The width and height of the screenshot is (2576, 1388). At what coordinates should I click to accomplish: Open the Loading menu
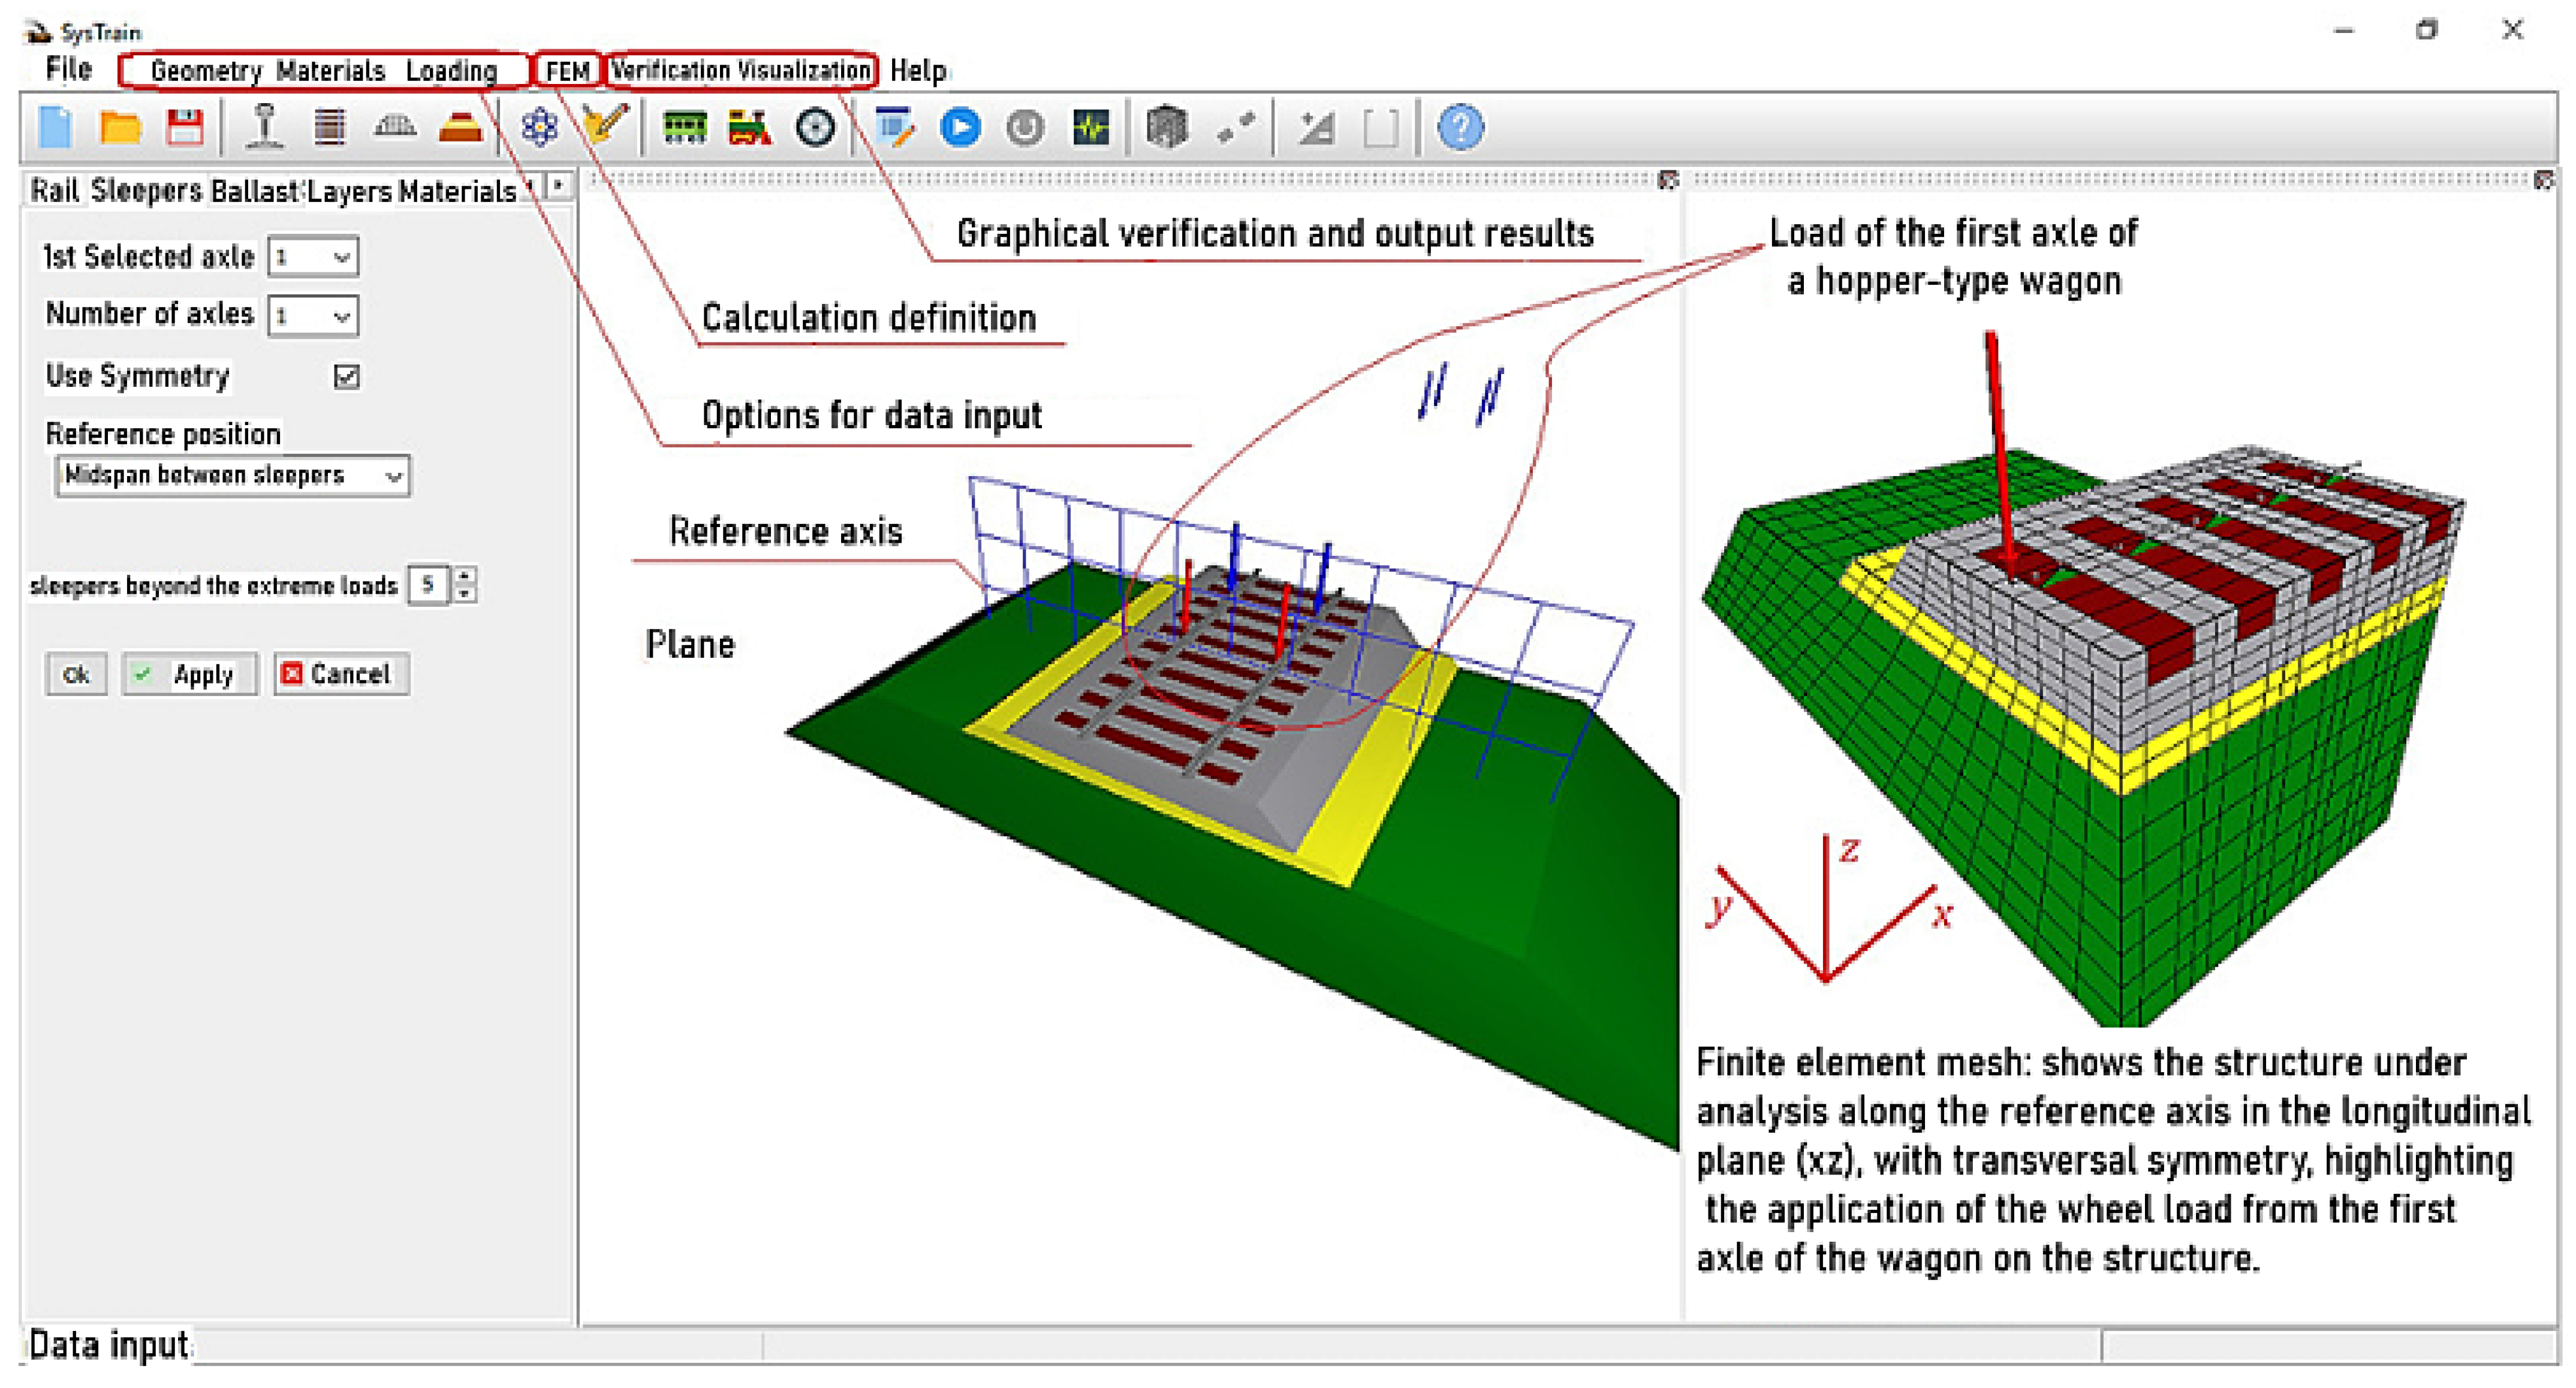451,71
